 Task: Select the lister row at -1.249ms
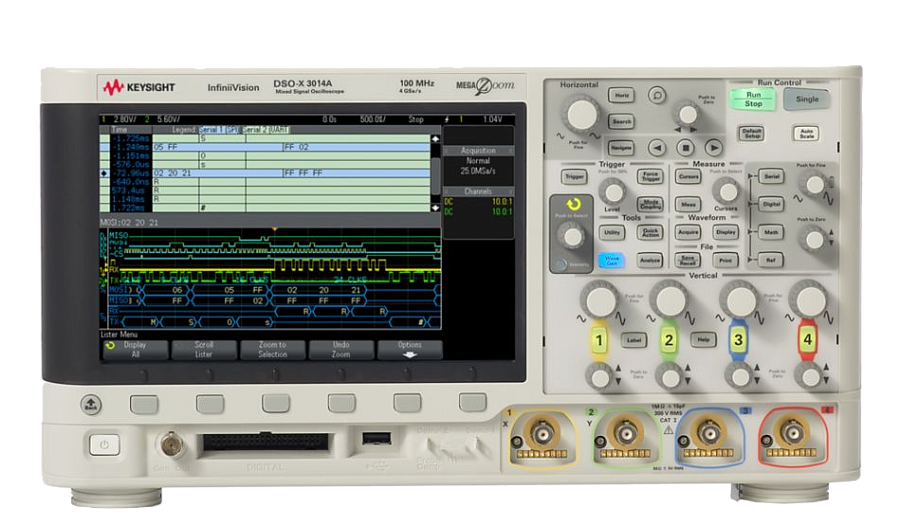(x=265, y=147)
